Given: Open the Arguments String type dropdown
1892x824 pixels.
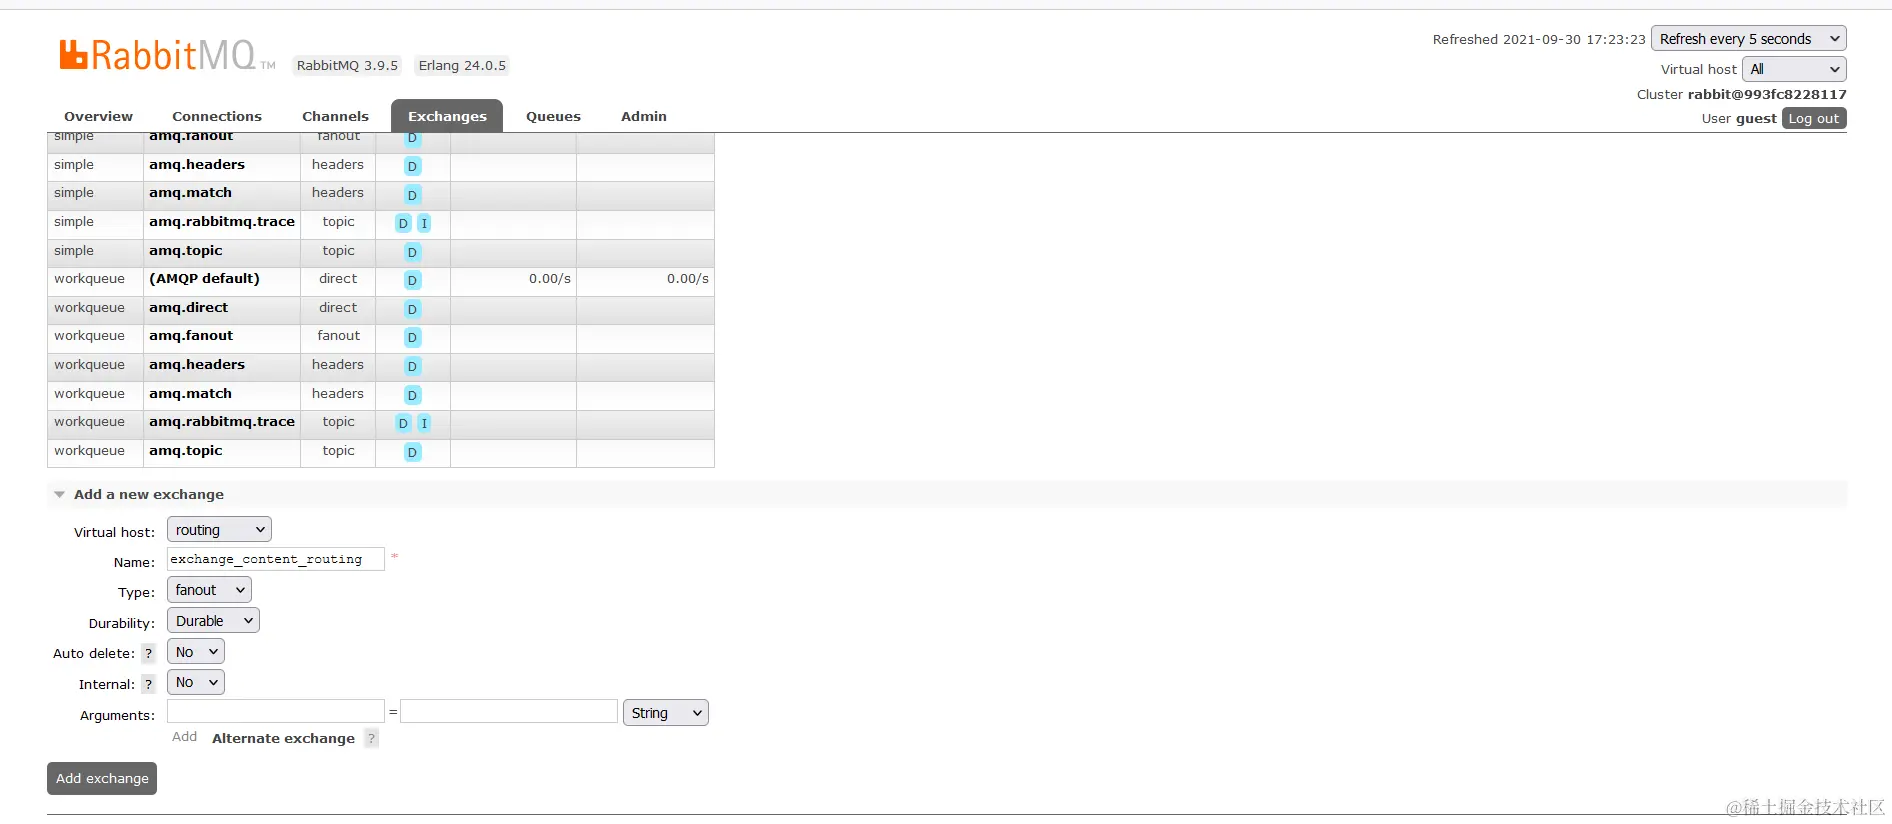Looking at the screenshot, I should (x=665, y=713).
